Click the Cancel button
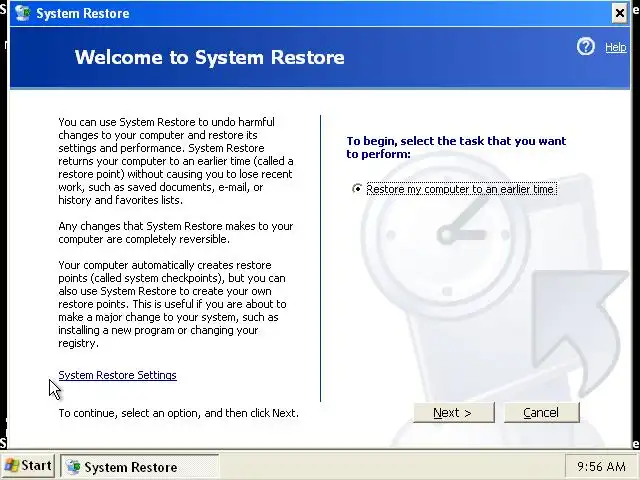This screenshot has height=480, width=640. click(x=542, y=413)
